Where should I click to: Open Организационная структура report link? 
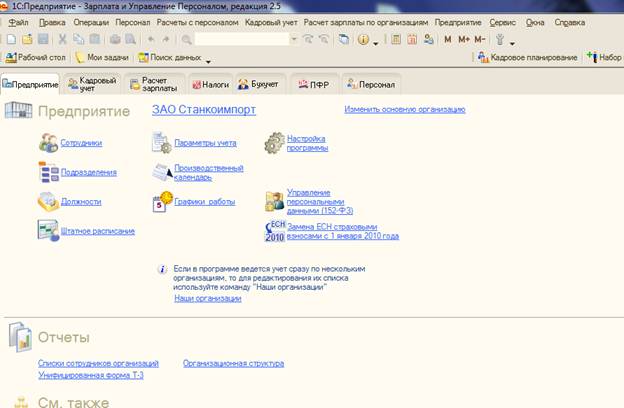(234, 363)
